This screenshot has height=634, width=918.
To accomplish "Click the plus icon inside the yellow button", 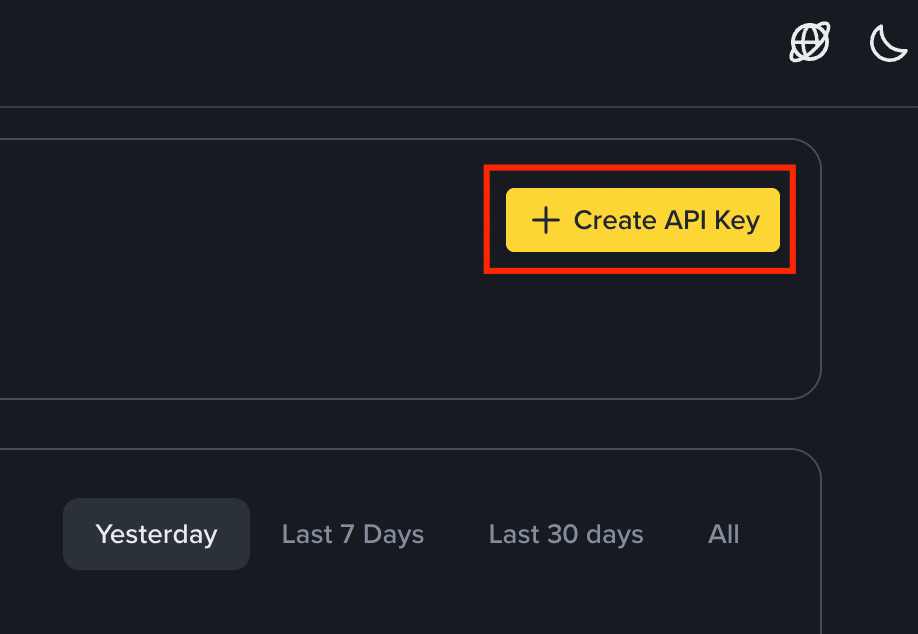I will click(546, 220).
